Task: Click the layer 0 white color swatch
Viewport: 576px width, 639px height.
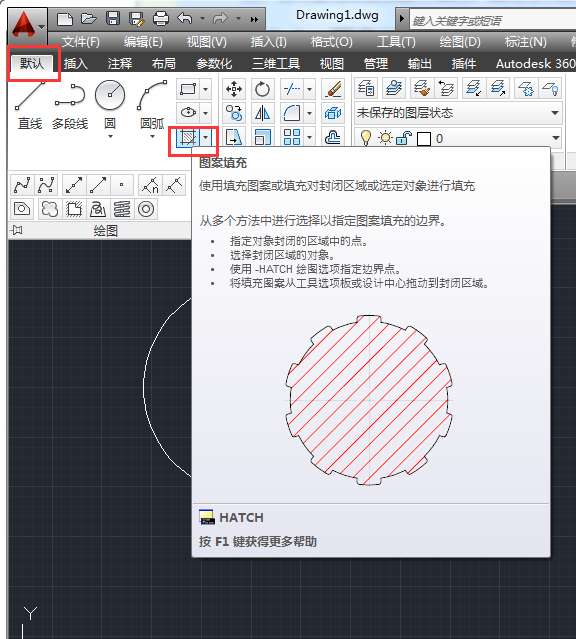Action: [424, 139]
